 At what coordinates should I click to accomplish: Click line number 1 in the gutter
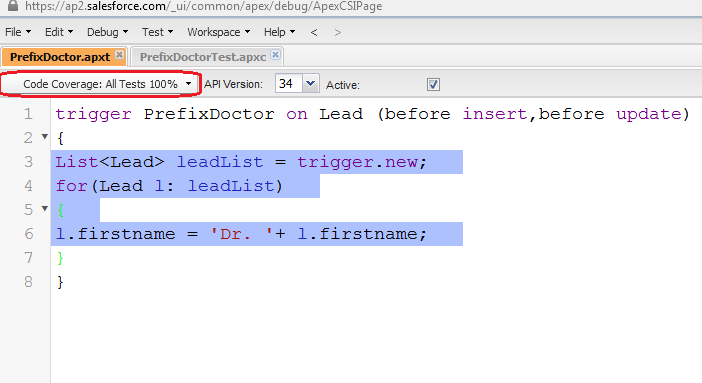click(28, 114)
